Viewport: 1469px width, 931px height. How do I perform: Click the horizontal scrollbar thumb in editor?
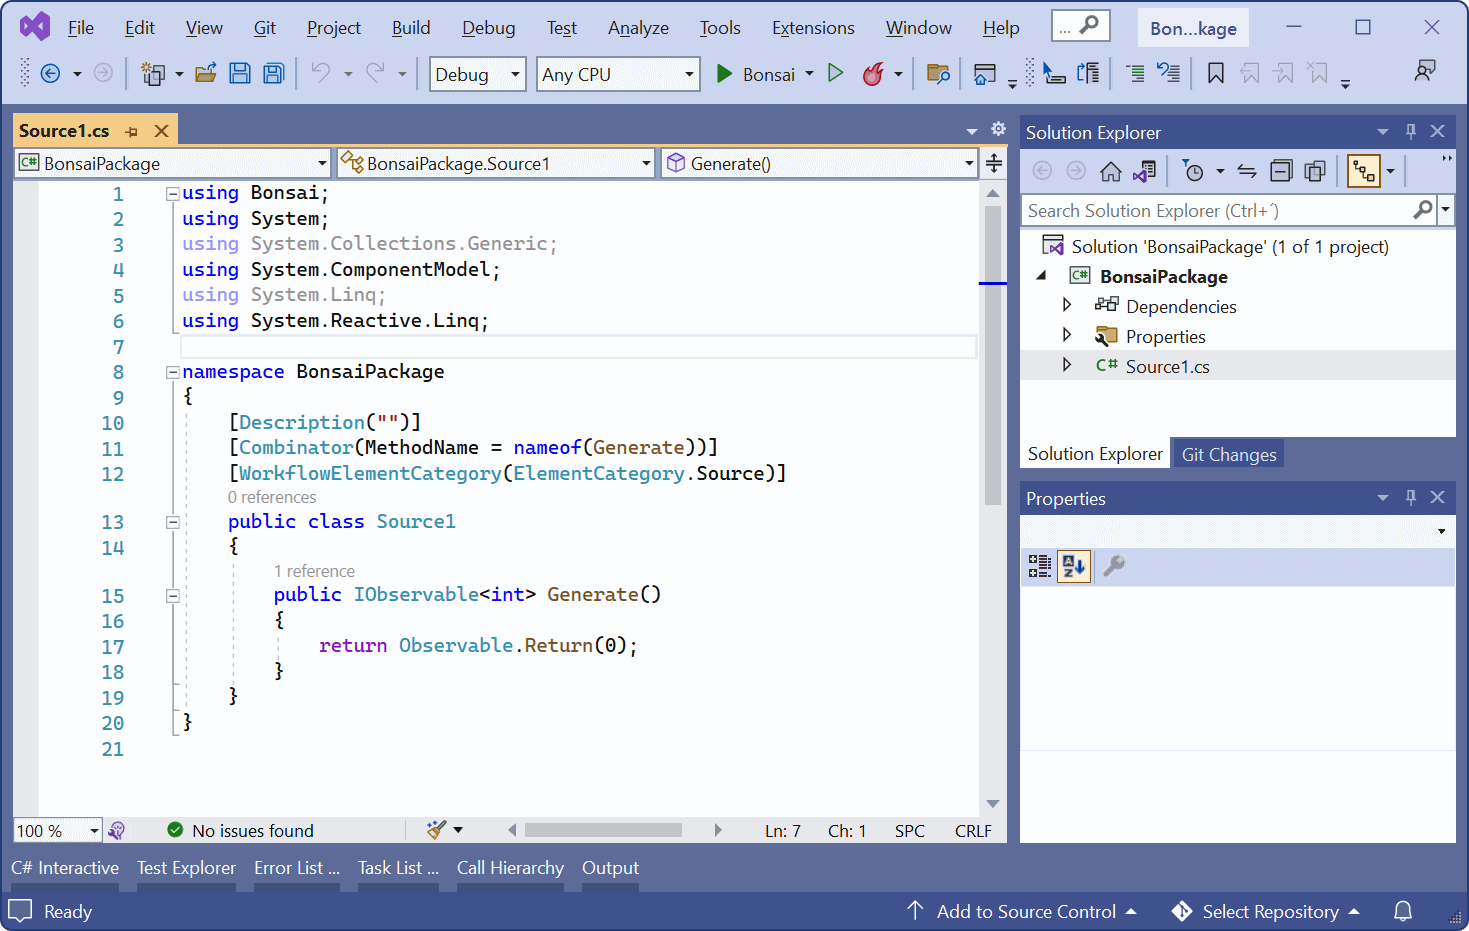coord(603,830)
